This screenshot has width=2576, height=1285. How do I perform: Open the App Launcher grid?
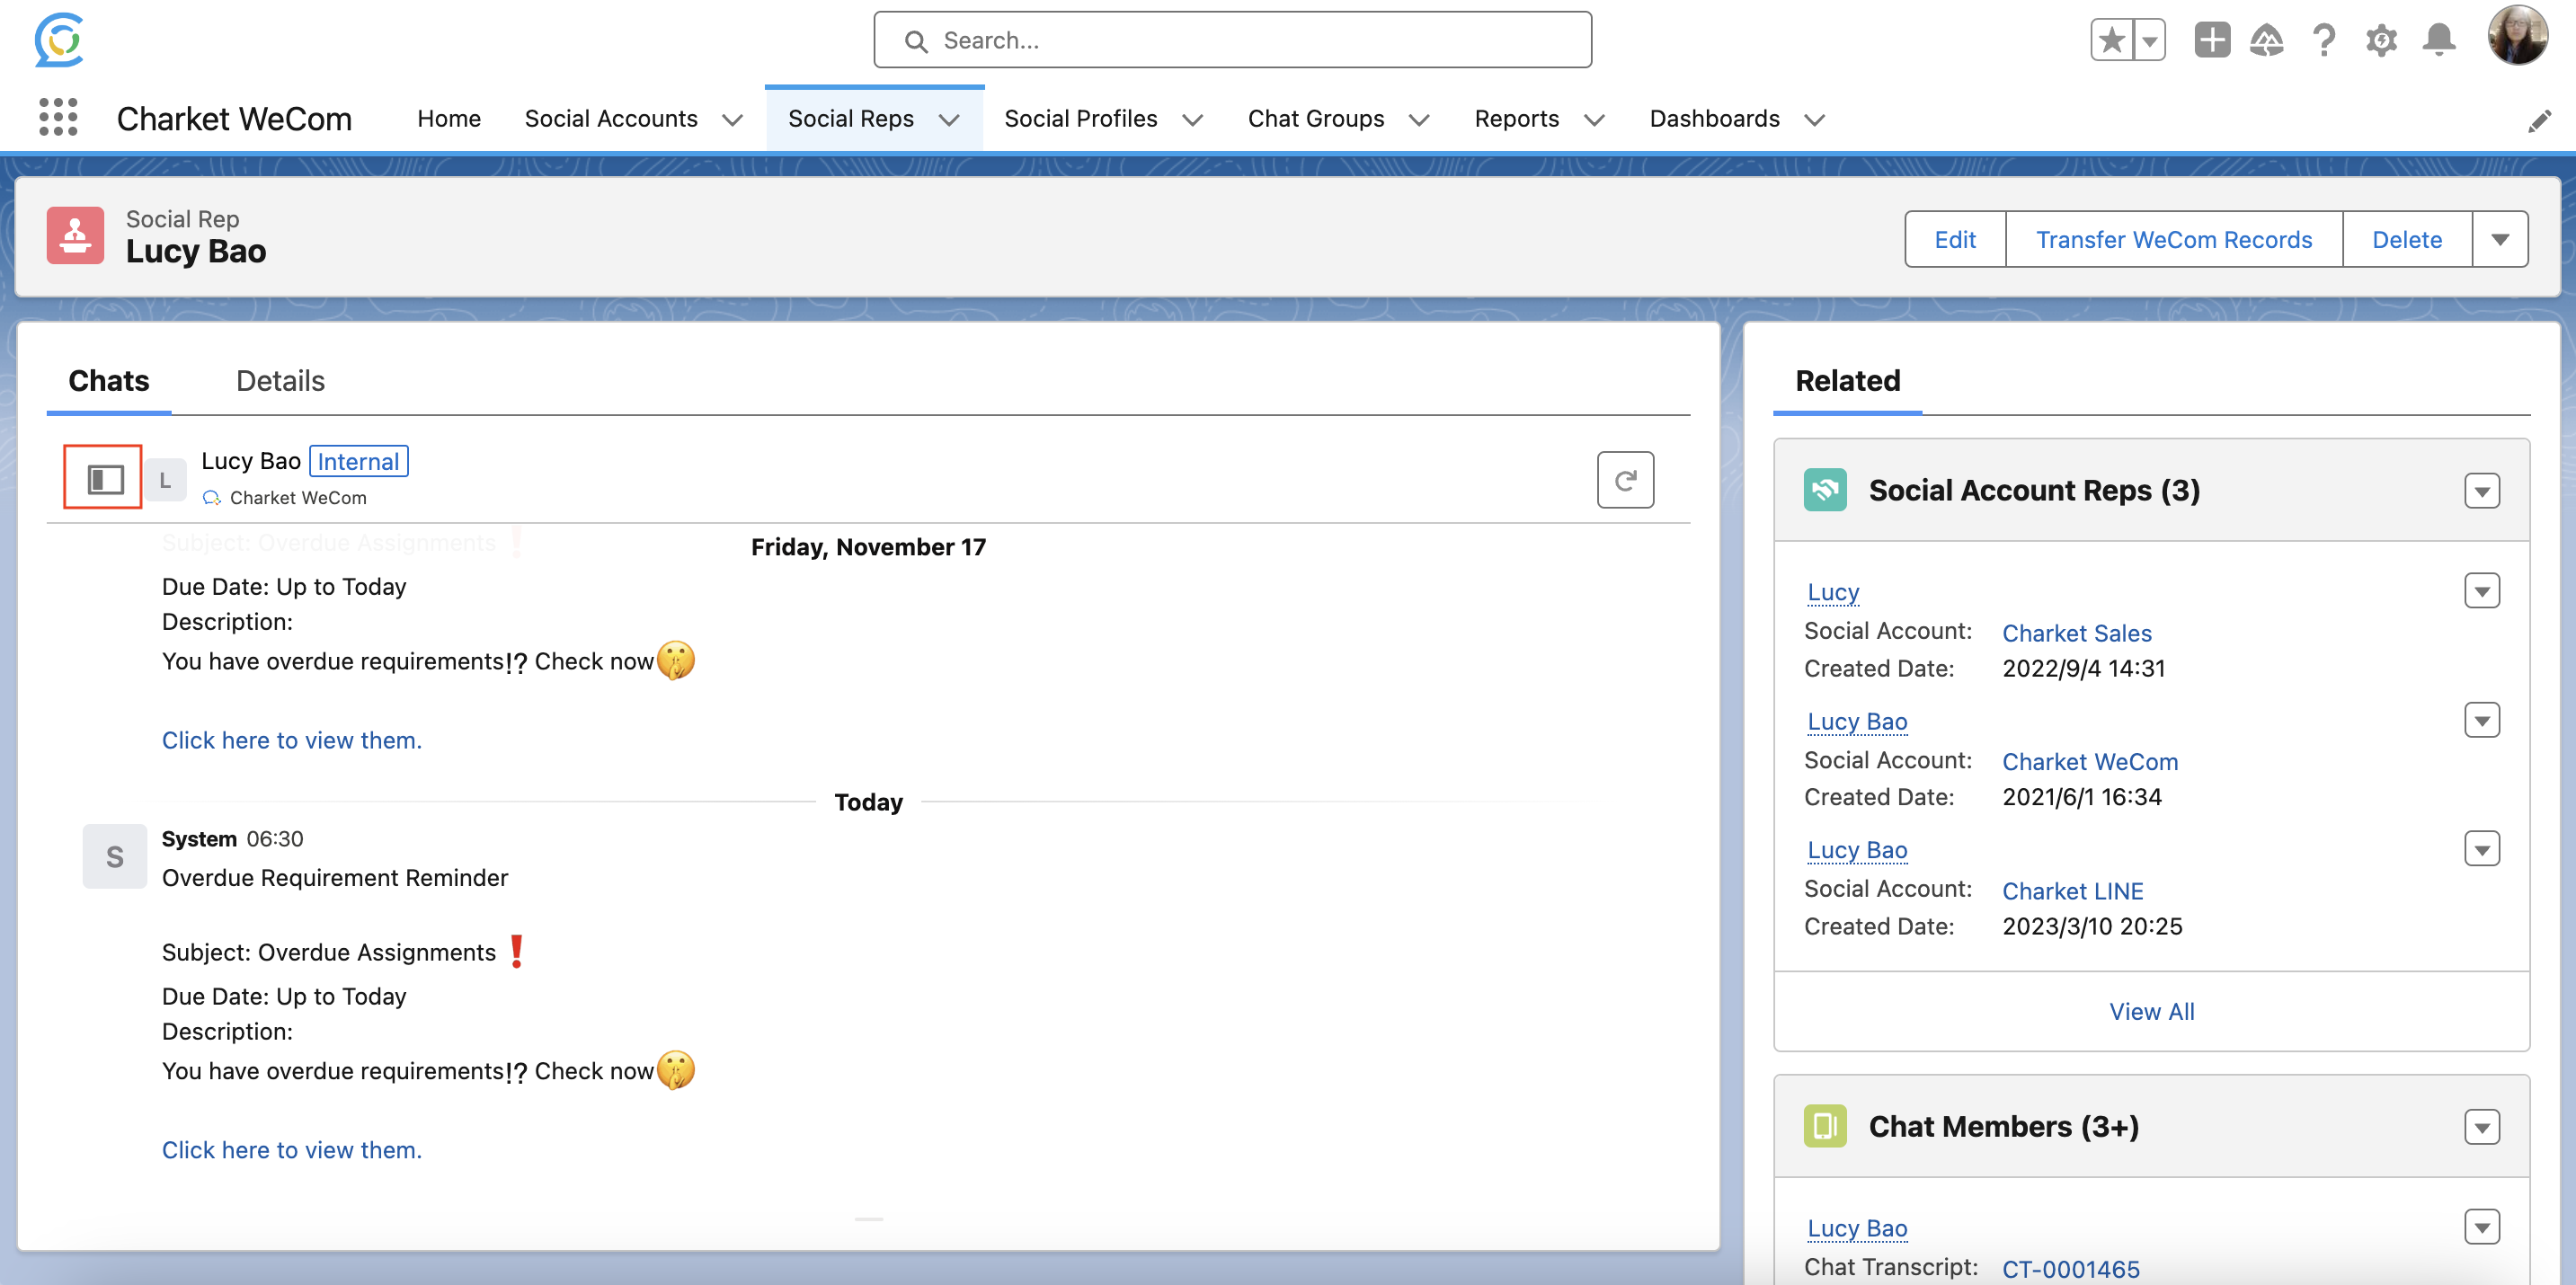pos(58,118)
